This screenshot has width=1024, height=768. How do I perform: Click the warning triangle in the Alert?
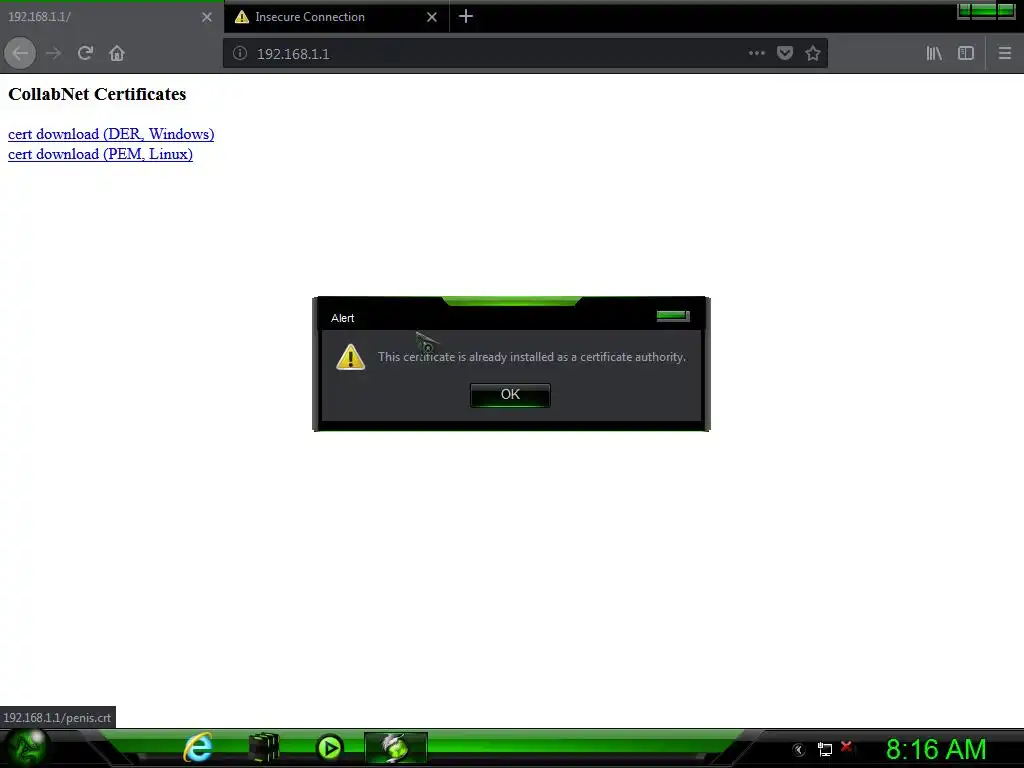(351, 357)
